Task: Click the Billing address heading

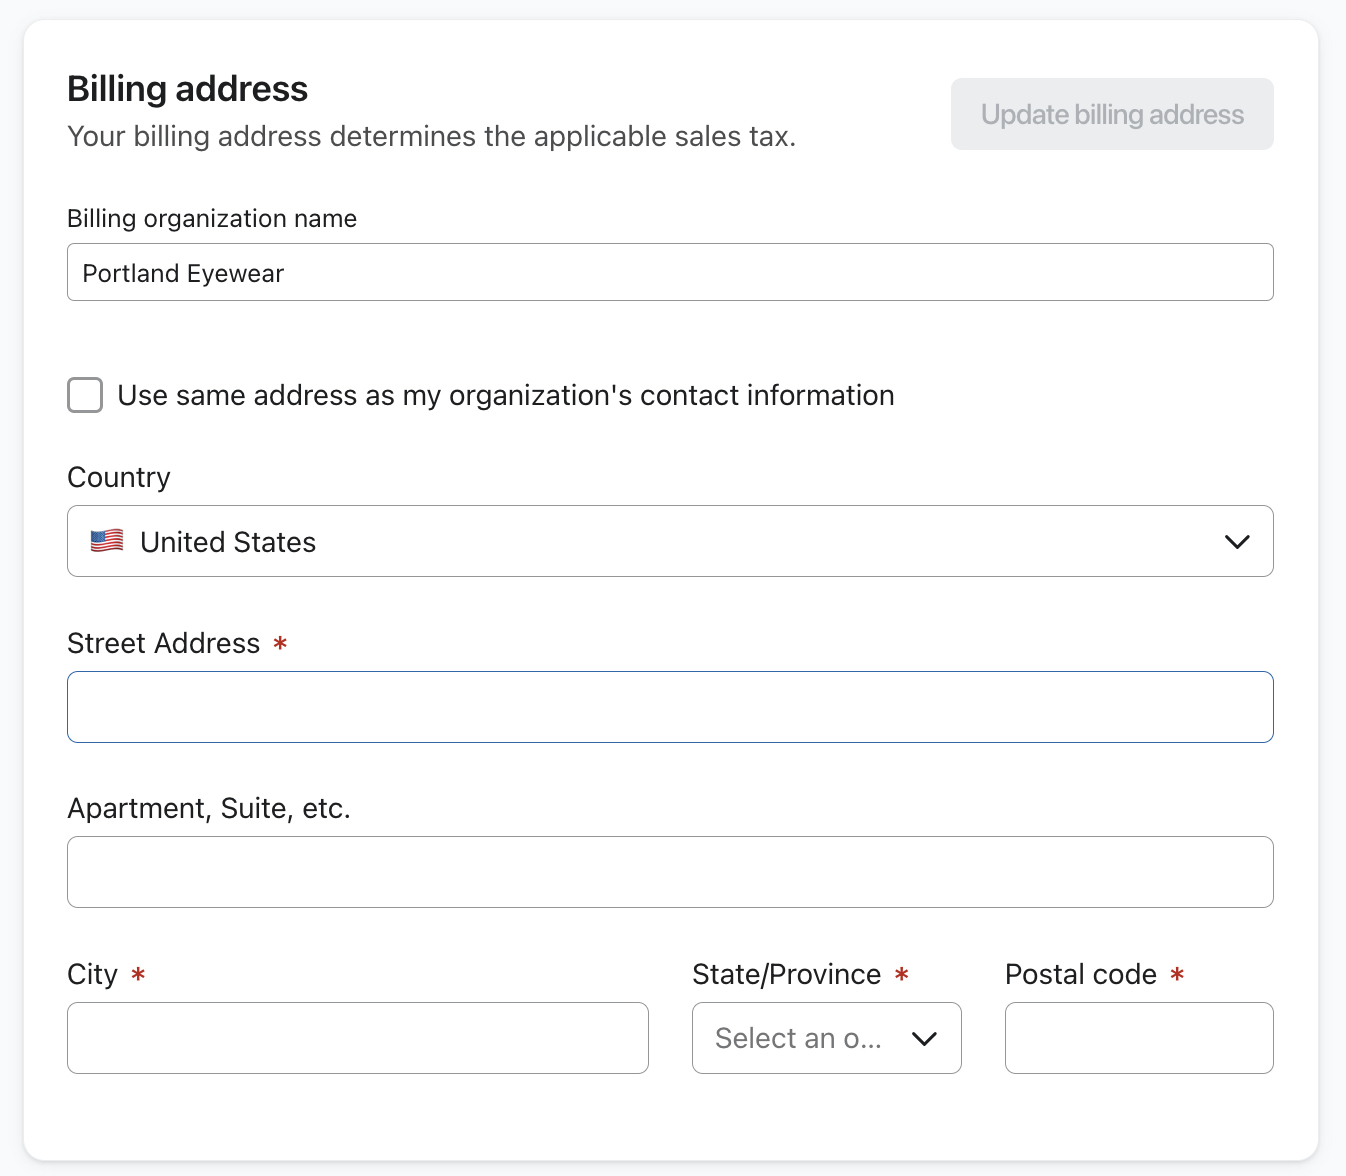Action: 187,89
